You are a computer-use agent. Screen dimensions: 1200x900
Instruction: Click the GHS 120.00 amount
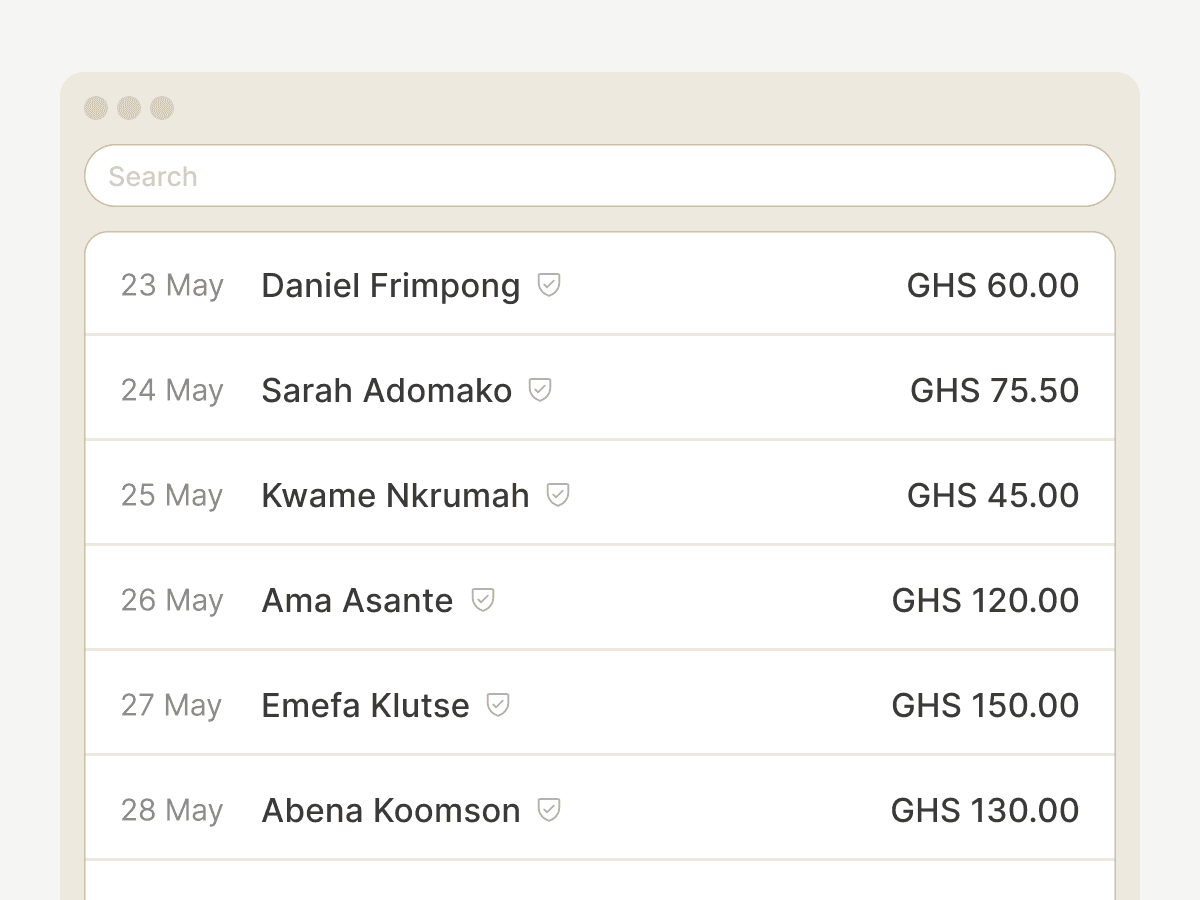[986, 600]
